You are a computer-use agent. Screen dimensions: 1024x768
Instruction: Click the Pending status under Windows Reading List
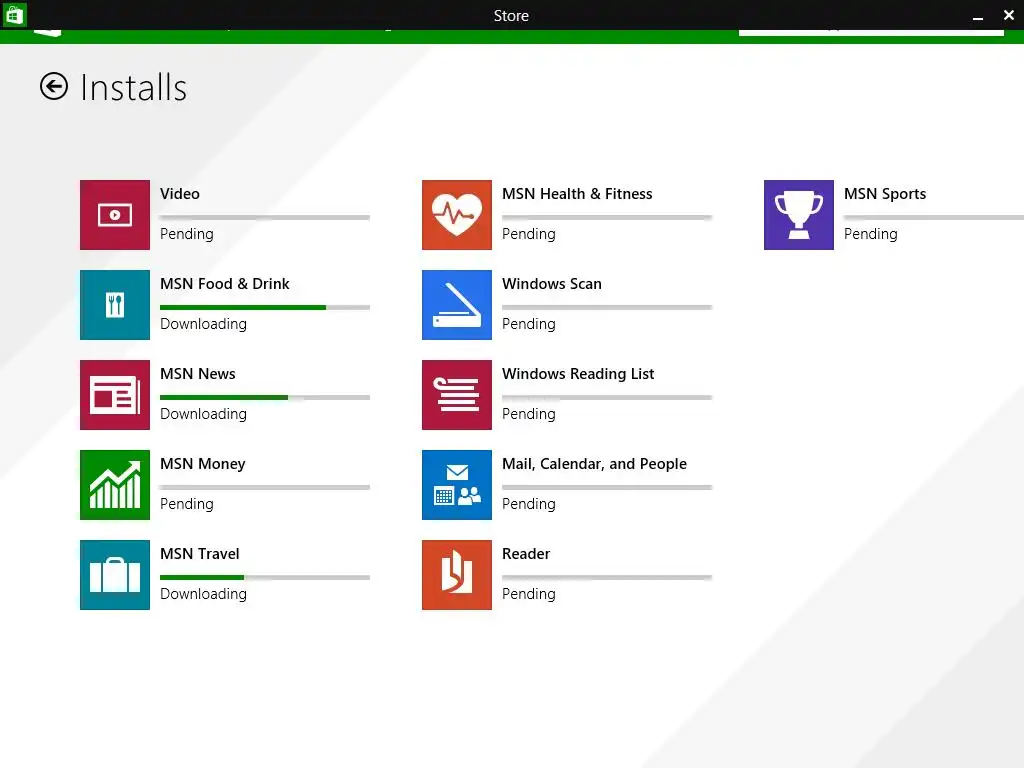point(529,415)
